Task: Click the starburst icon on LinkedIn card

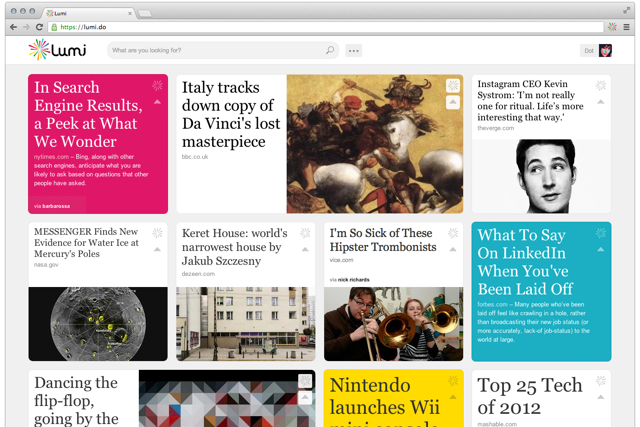Action: 601,234
